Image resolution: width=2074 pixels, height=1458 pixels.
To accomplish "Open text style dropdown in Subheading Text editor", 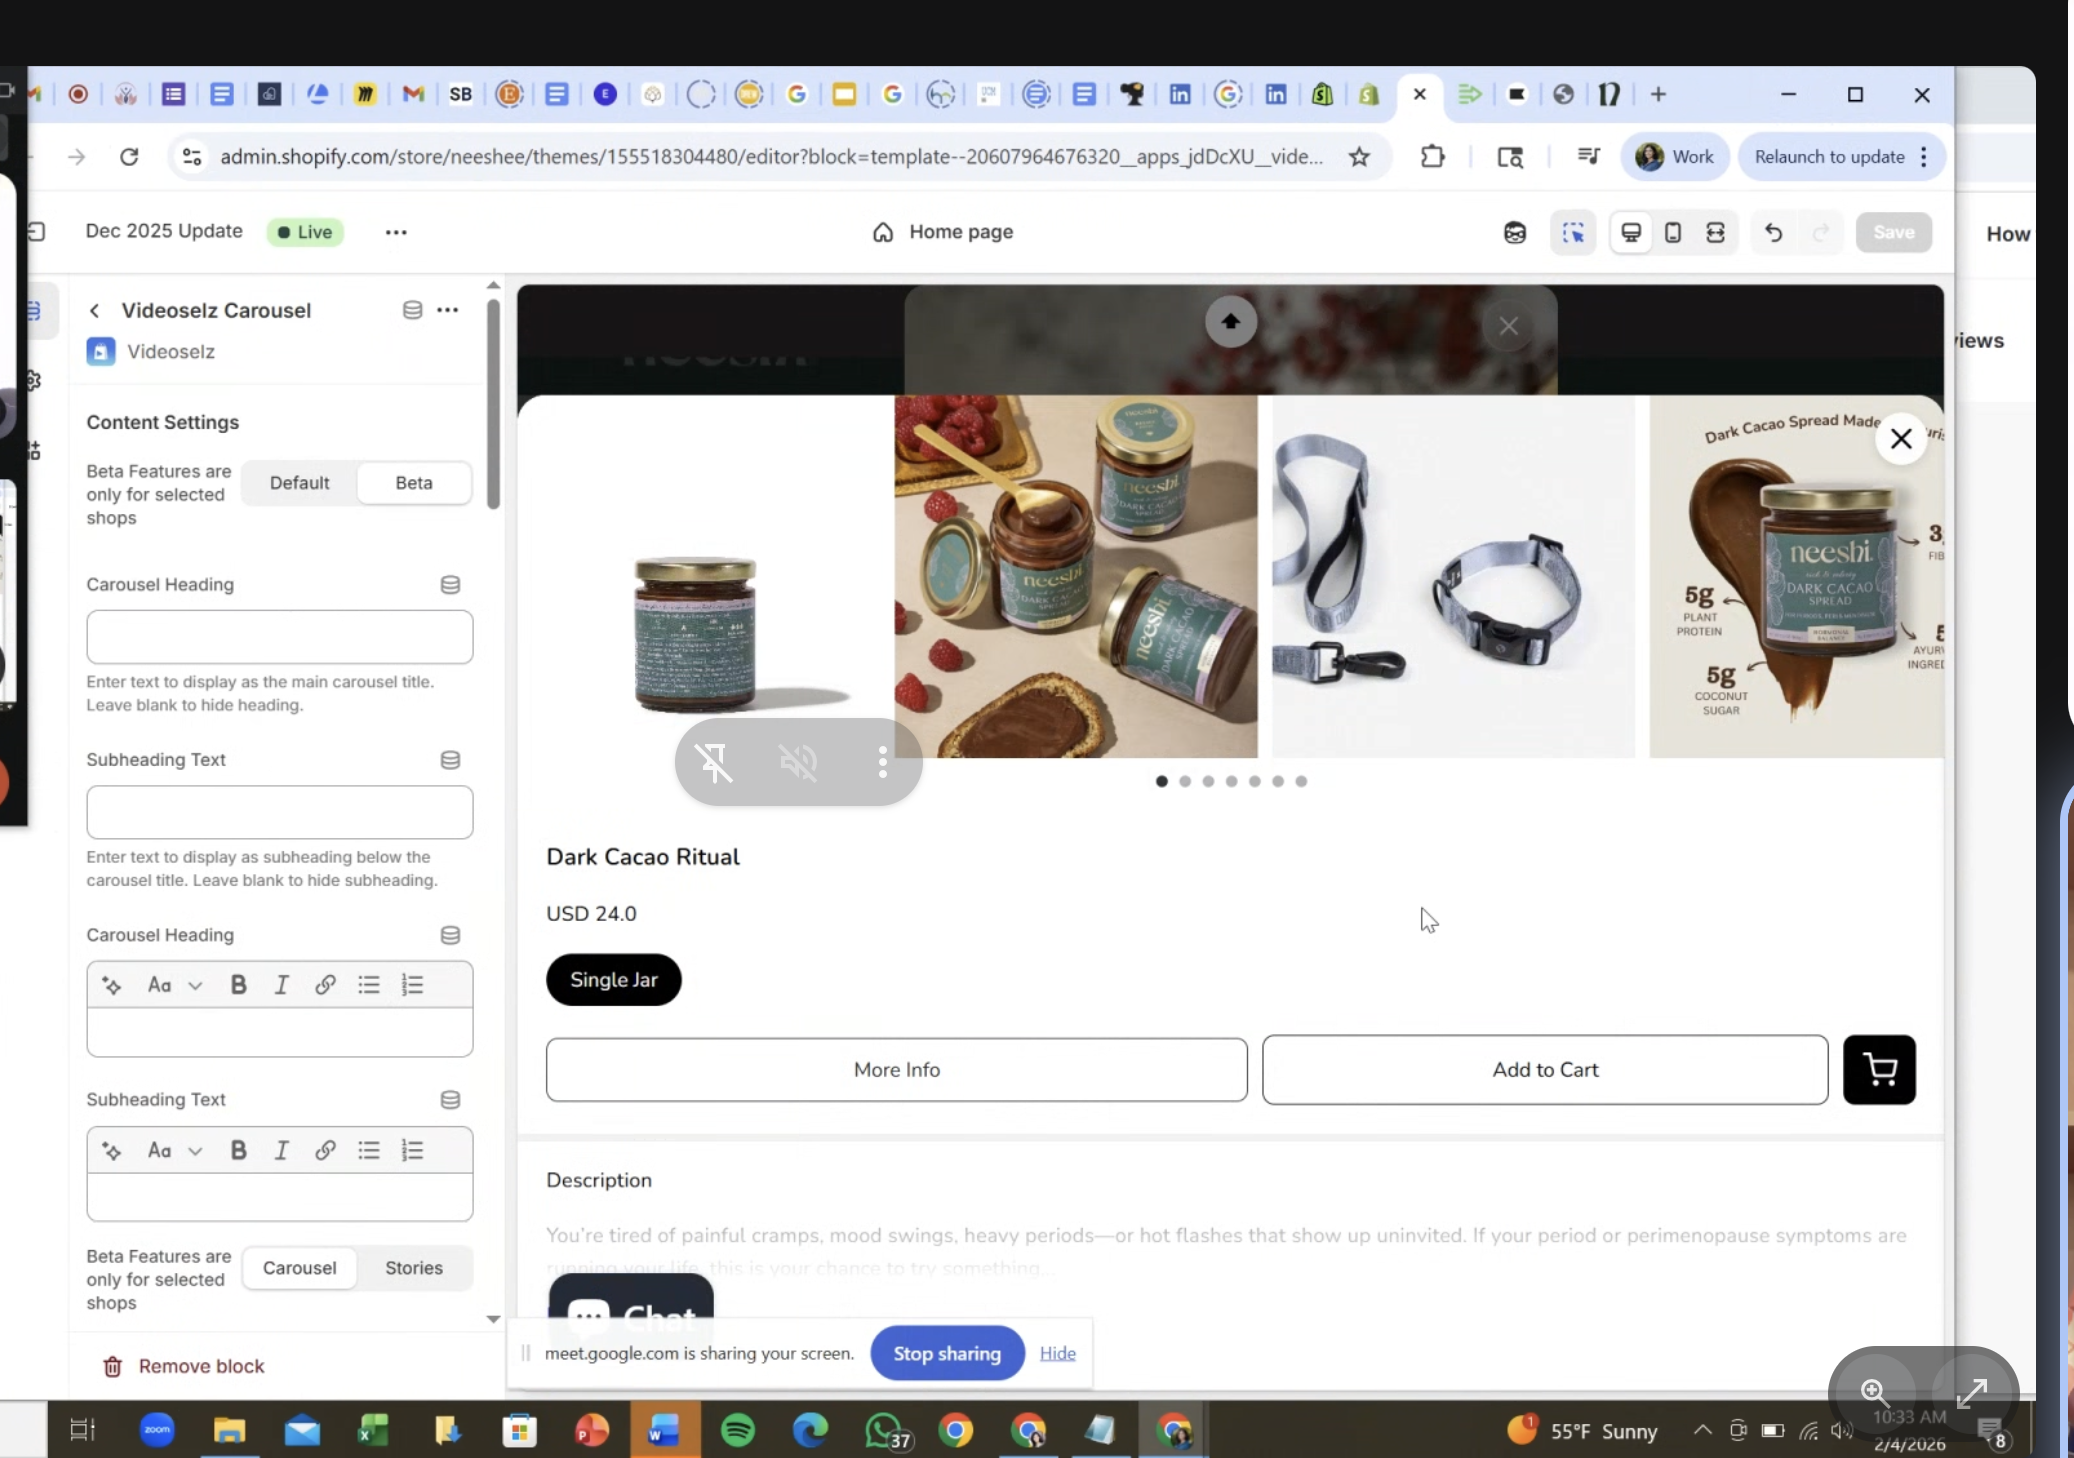I will (x=175, y=1150).
